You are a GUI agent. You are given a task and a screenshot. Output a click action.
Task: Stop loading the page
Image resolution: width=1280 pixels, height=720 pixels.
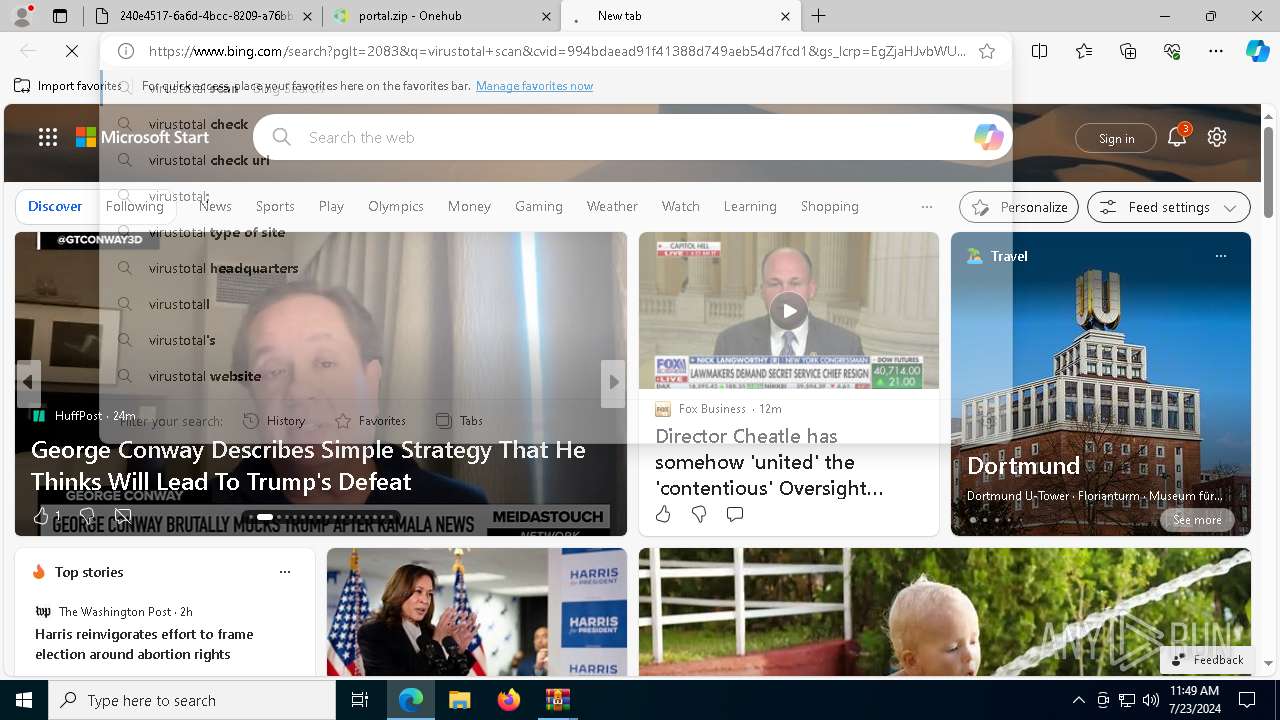tap(72, 51)
